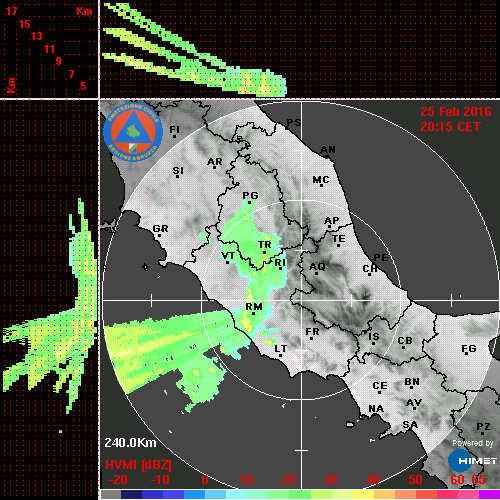The width and height of the screenshot is (500, 500).
Task: Click the IS city label
Action: click(x=374, y=337)
